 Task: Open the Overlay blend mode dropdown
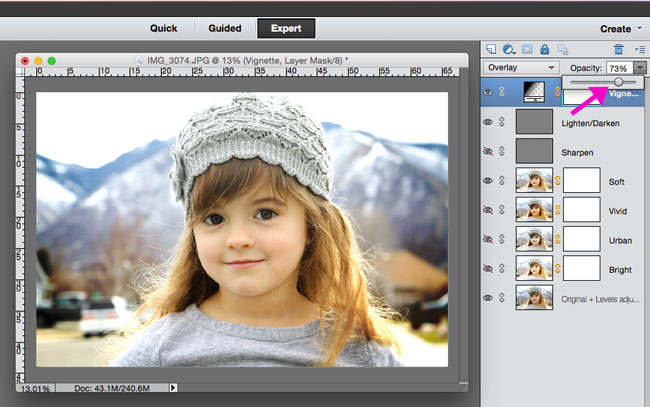(521, 68)
